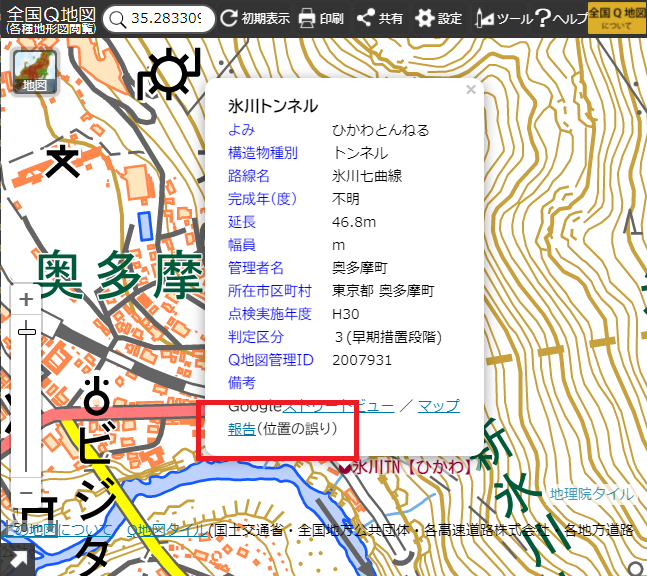Click the 地図 basemap switcher thumbnail
The height and width of the screenshot is (576, 647).
[x=35, y=73]
